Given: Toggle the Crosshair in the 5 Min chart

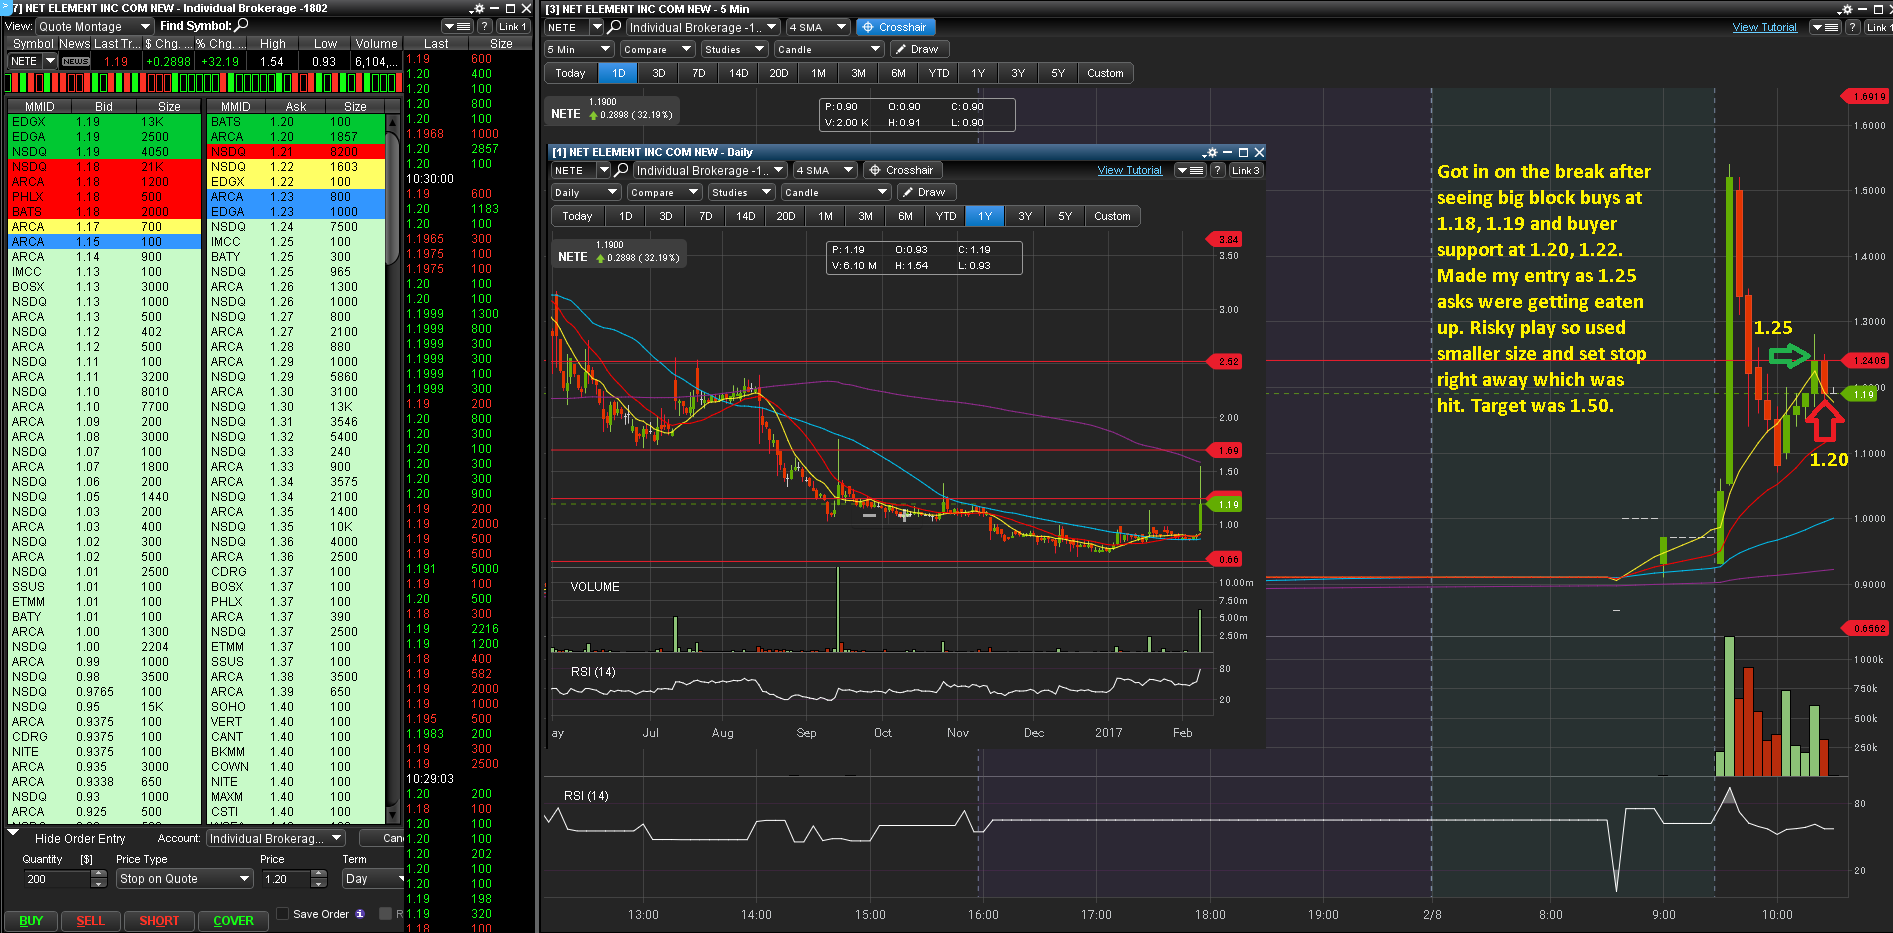Looking at the screenshot, I should (894, 27).
